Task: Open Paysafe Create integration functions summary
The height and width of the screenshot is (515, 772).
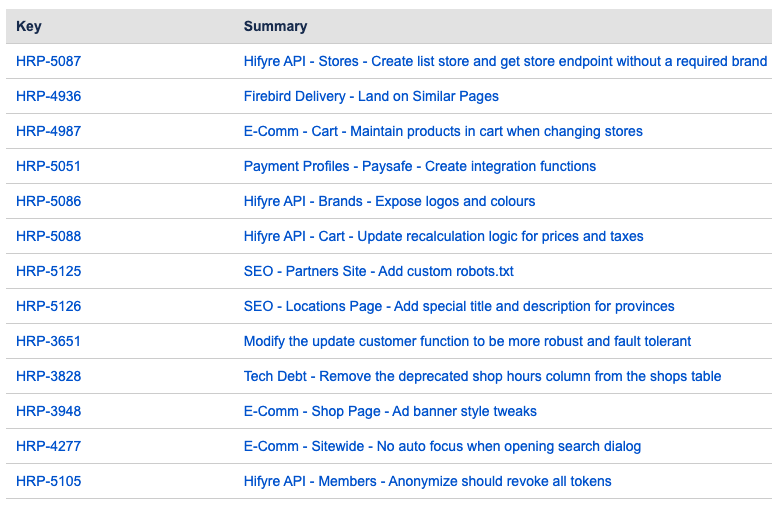Action: 419,166
